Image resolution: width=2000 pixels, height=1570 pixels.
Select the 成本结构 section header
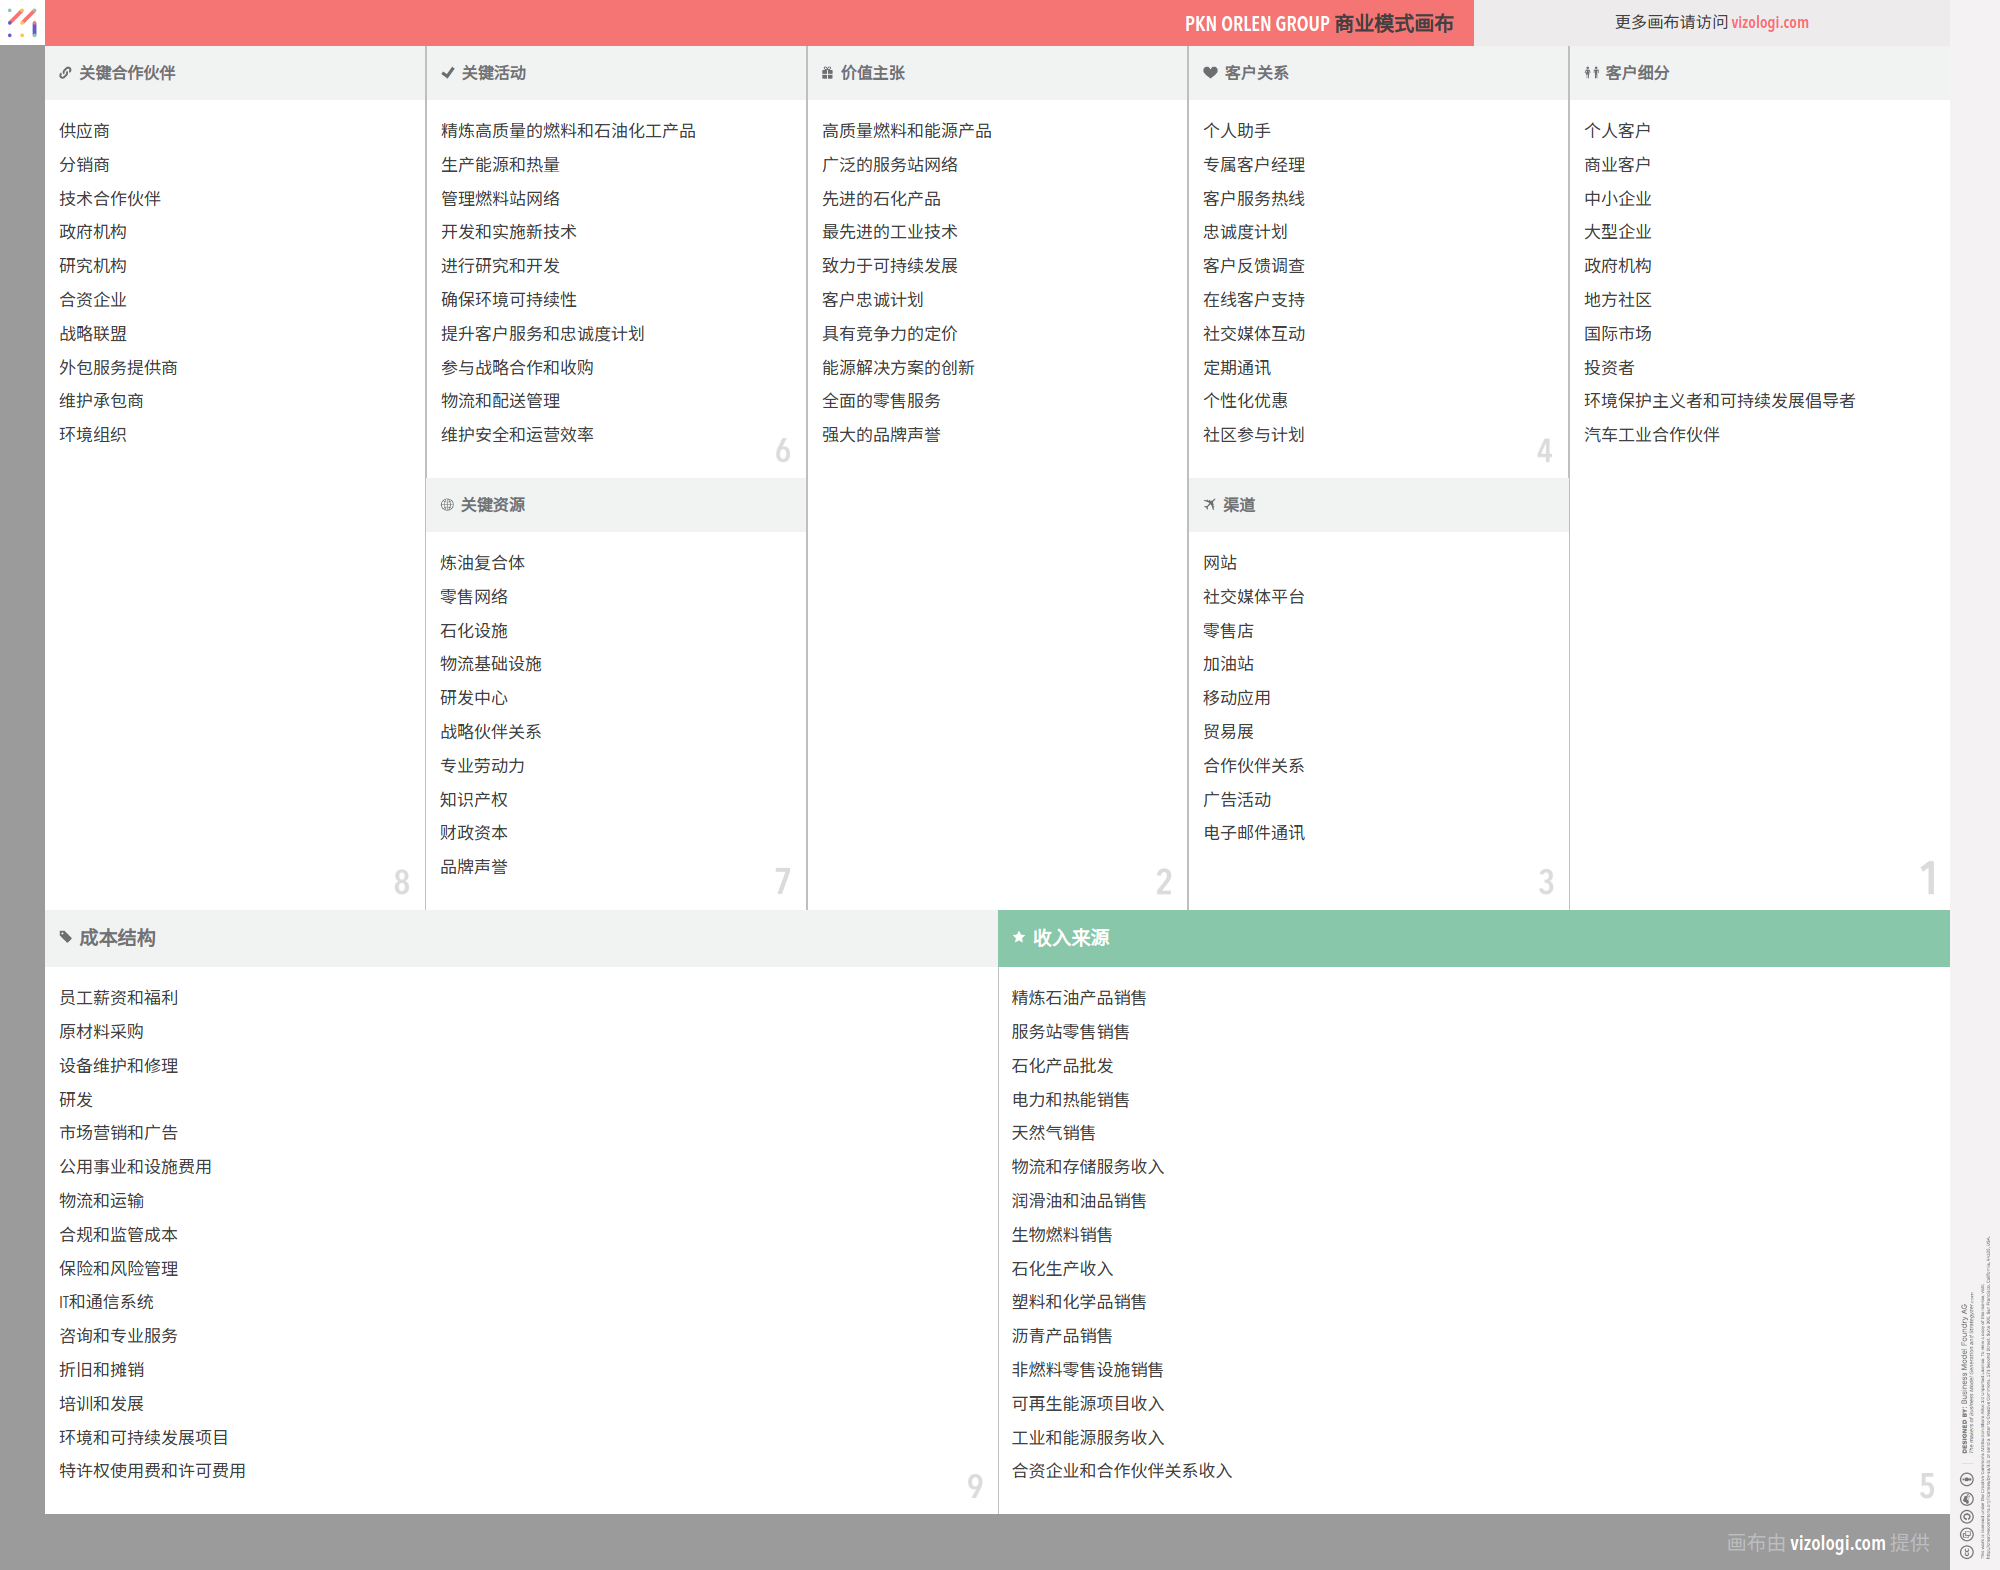point(117,938)
